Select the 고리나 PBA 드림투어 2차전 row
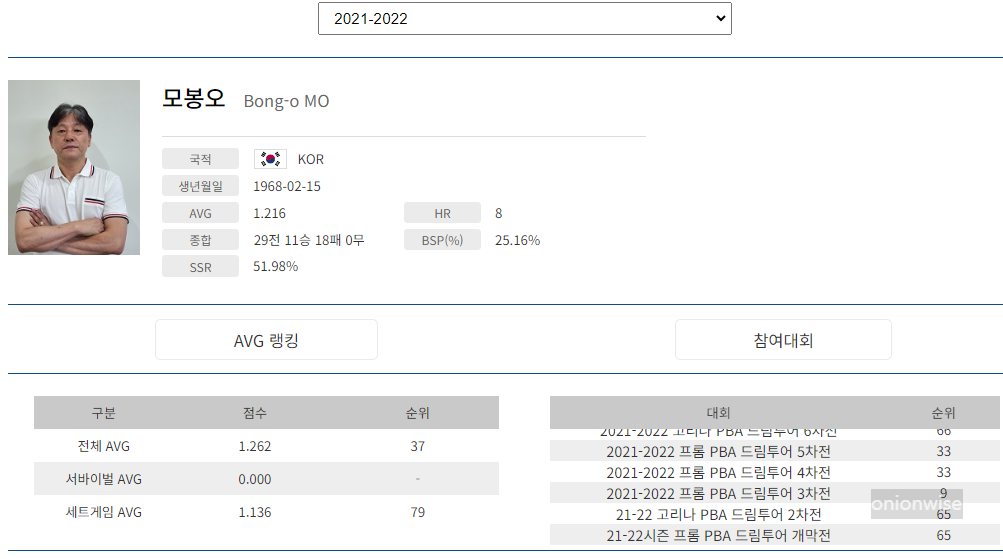The height and width of the screenshot is (559, 1003). point(775,514)
